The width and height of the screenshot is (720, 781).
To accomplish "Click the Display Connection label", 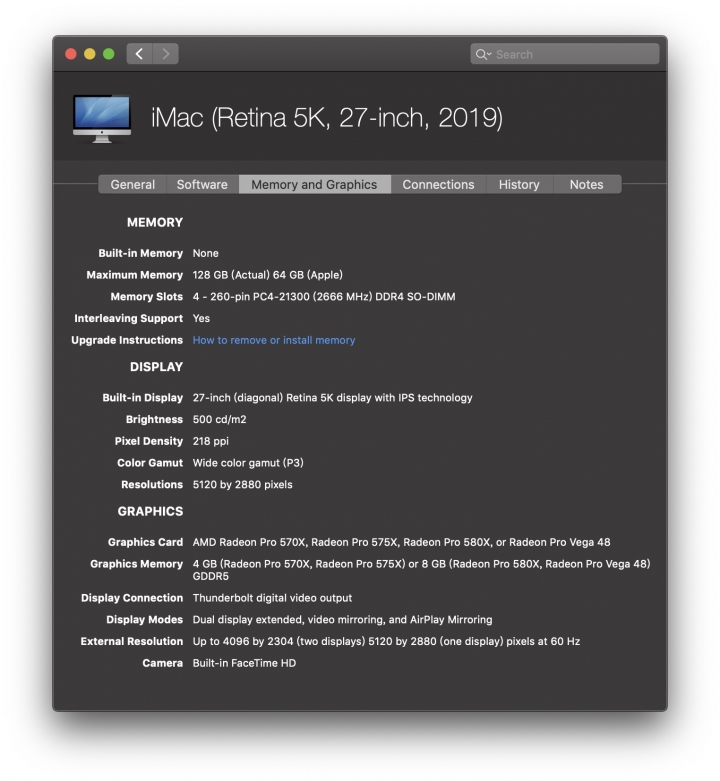I will pos(132,598).
